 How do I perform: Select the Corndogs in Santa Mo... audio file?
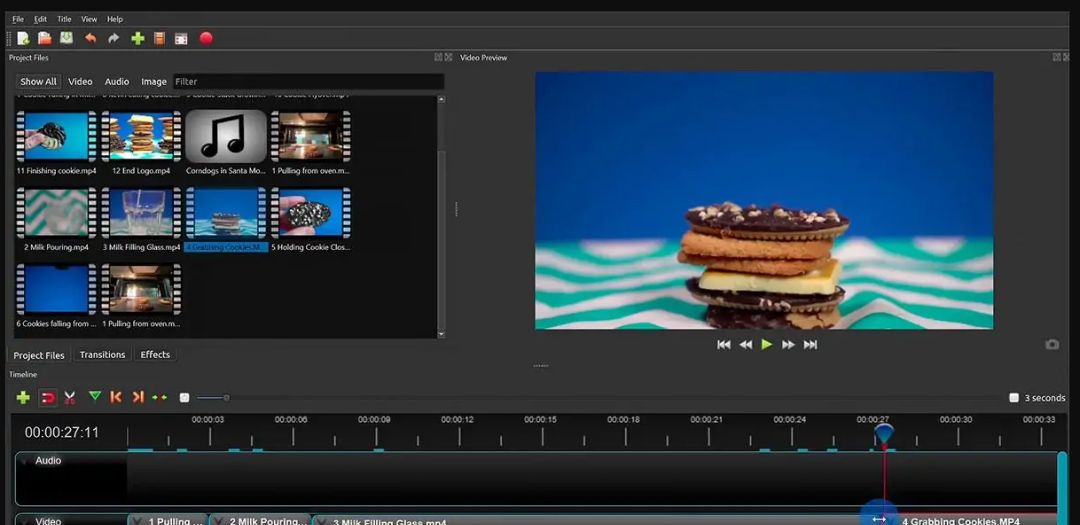point(226,136)
